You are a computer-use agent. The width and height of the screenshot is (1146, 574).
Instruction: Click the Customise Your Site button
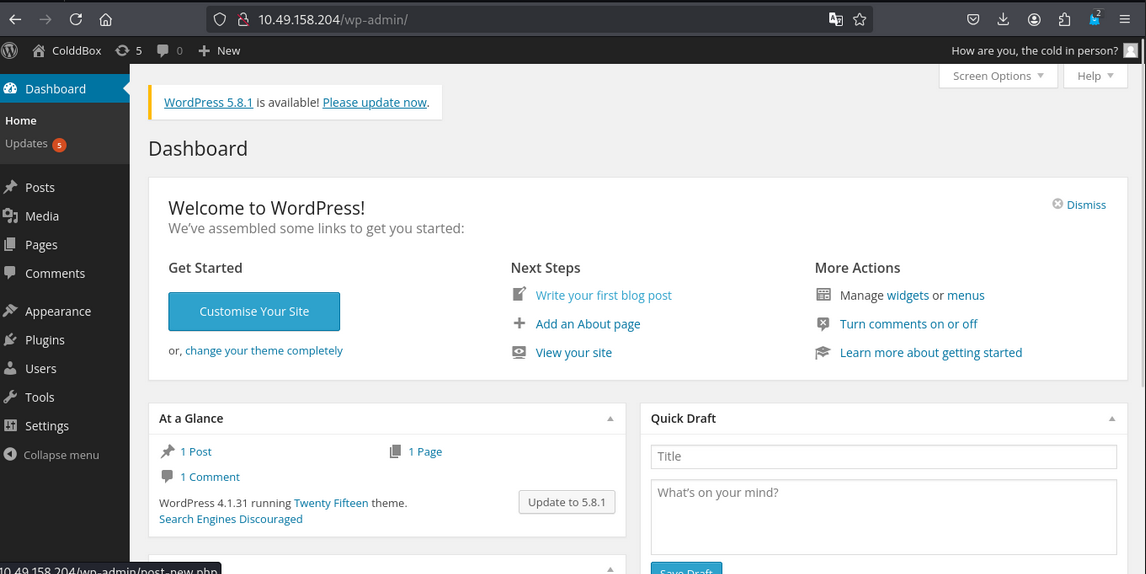(x=254, y=311)
